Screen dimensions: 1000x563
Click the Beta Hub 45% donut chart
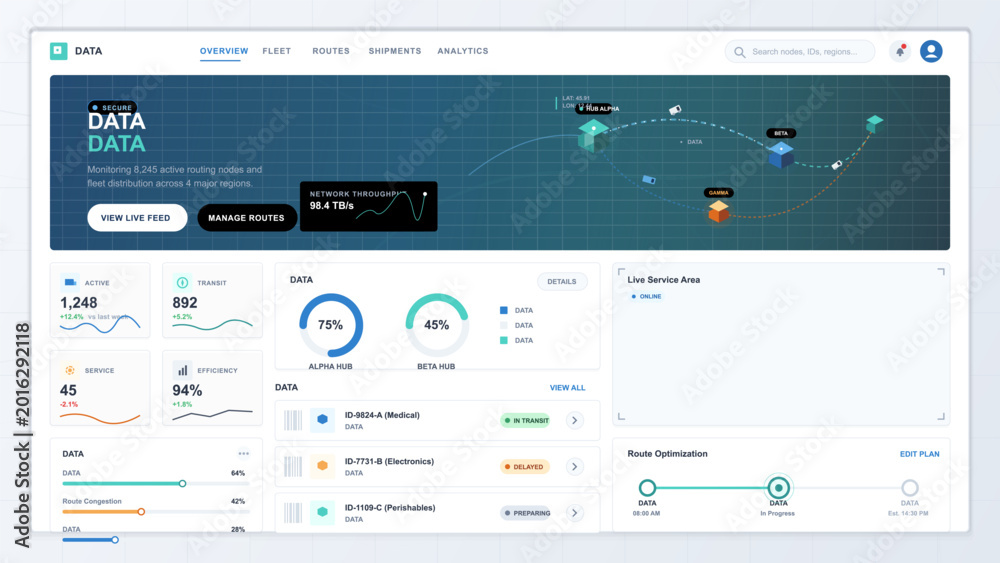(437, 325)
